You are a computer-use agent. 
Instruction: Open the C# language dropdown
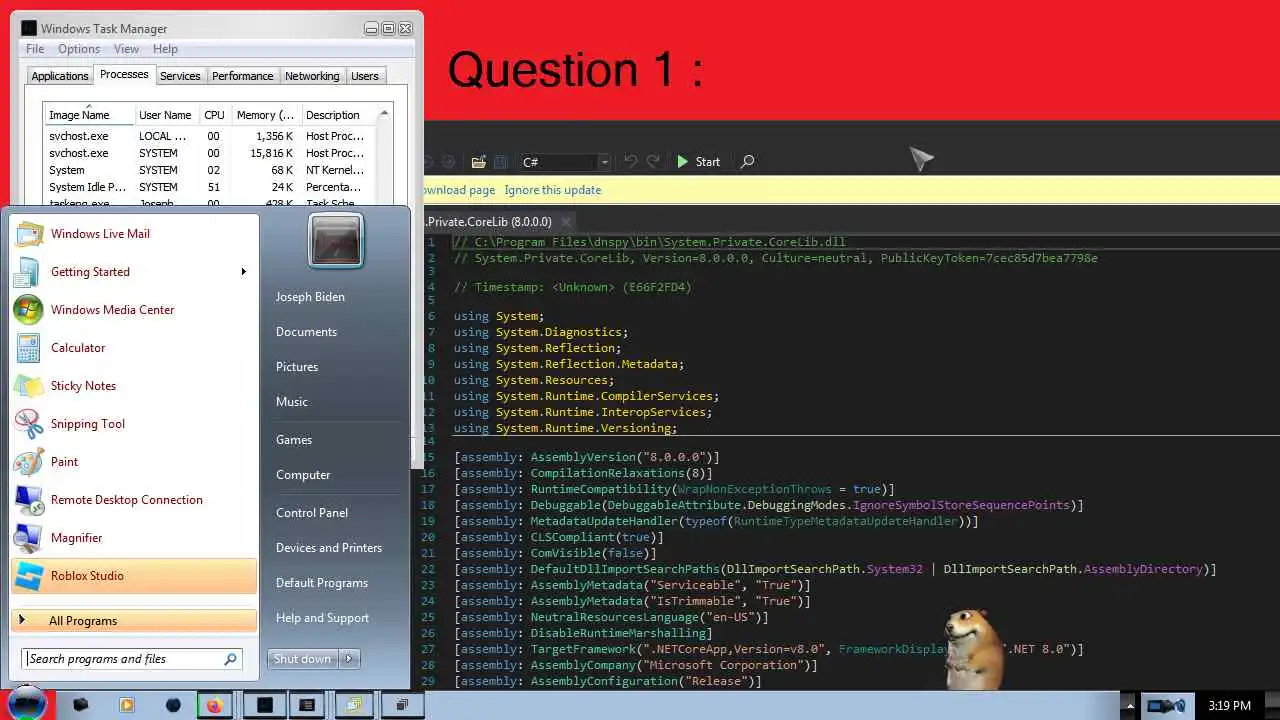[565, 161]
